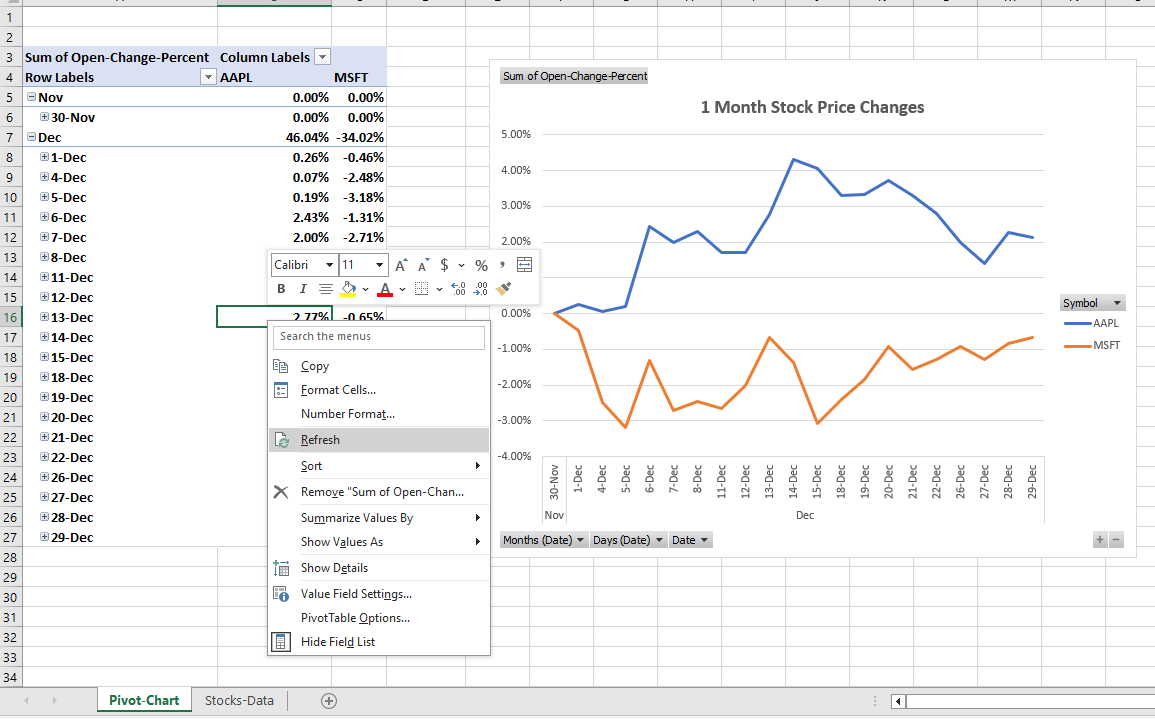Image resolution: width=1155 pixels, height=719 pixels.
Task: Select row 28 header
Action: (x=10, y=557)
